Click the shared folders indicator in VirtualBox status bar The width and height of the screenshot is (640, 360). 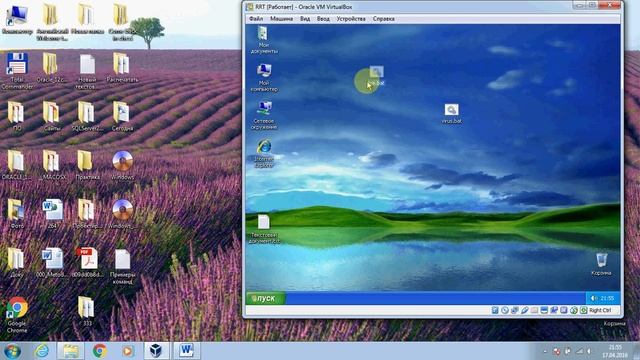pos(534,310)
